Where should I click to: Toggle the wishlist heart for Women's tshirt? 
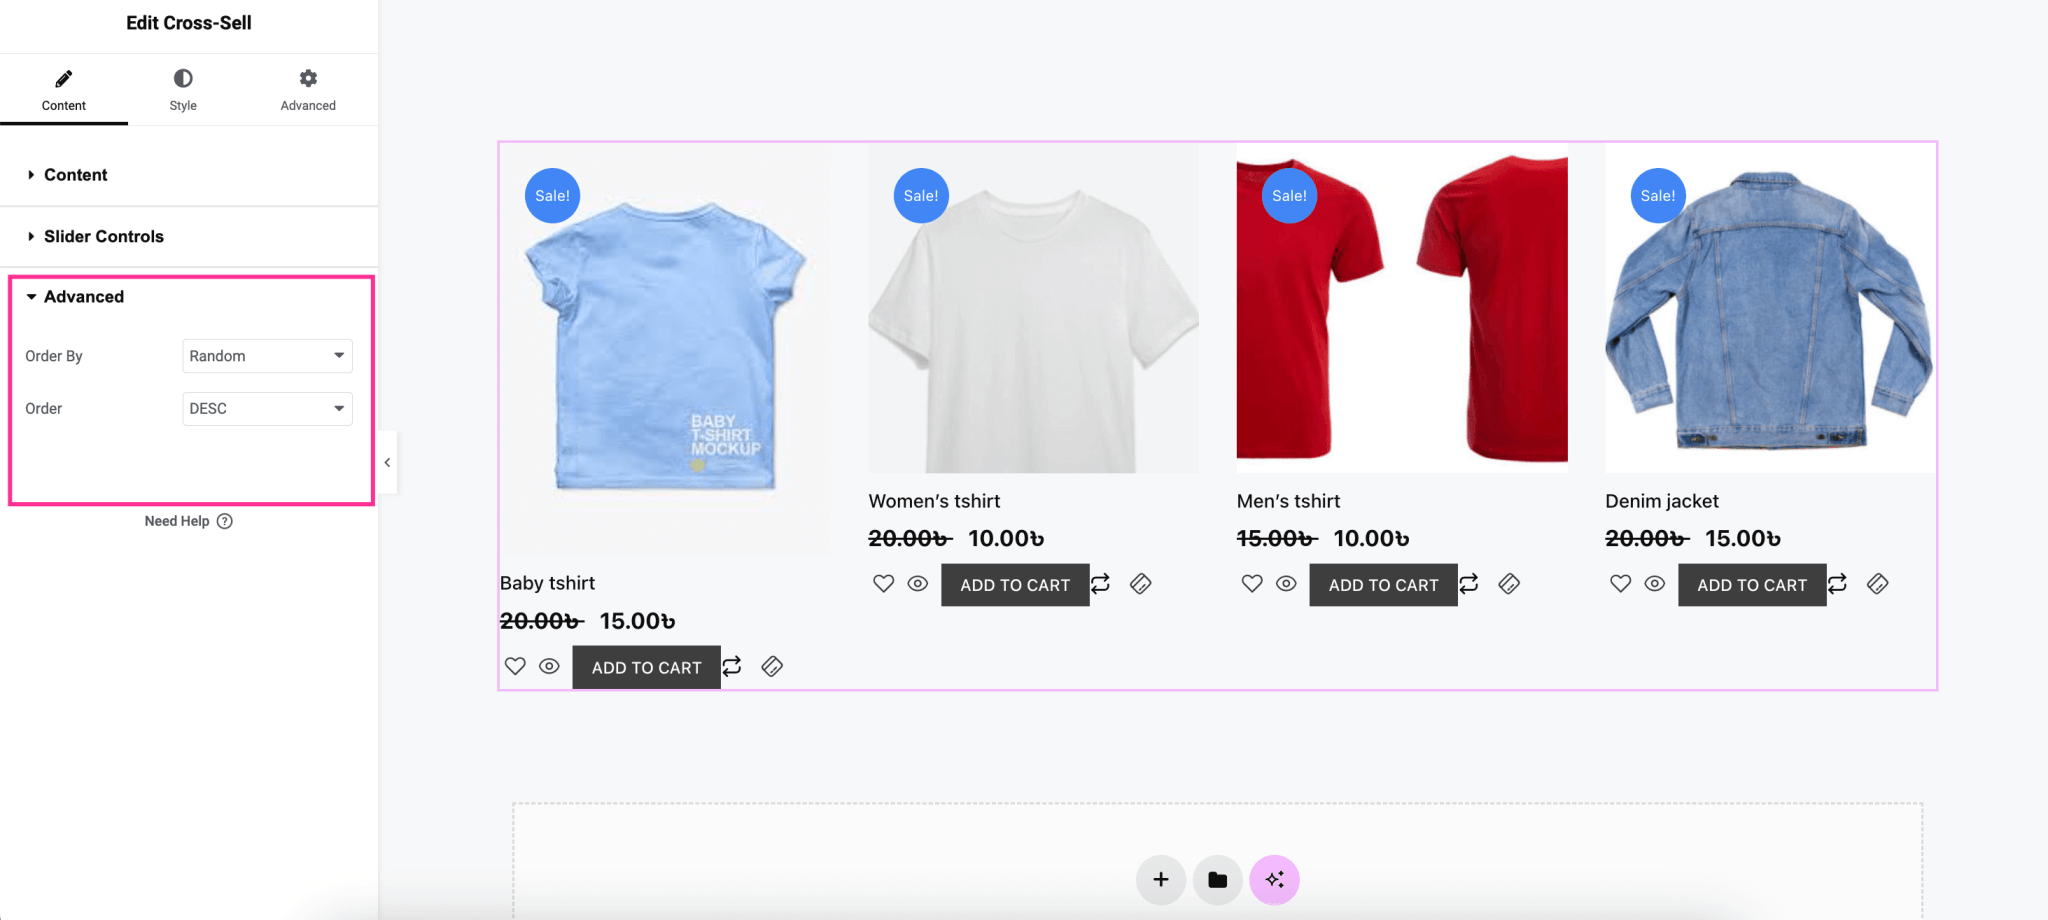click(883, 583)
